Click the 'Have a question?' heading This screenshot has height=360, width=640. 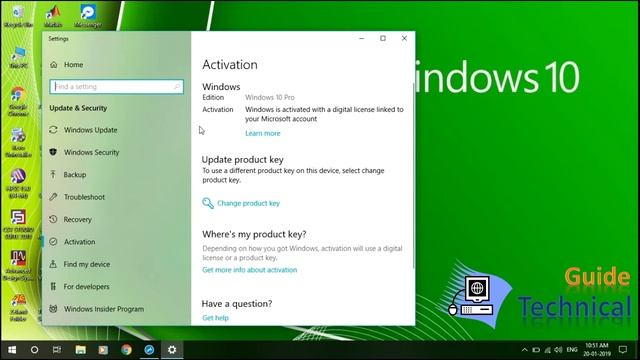[x=237, y=304]
